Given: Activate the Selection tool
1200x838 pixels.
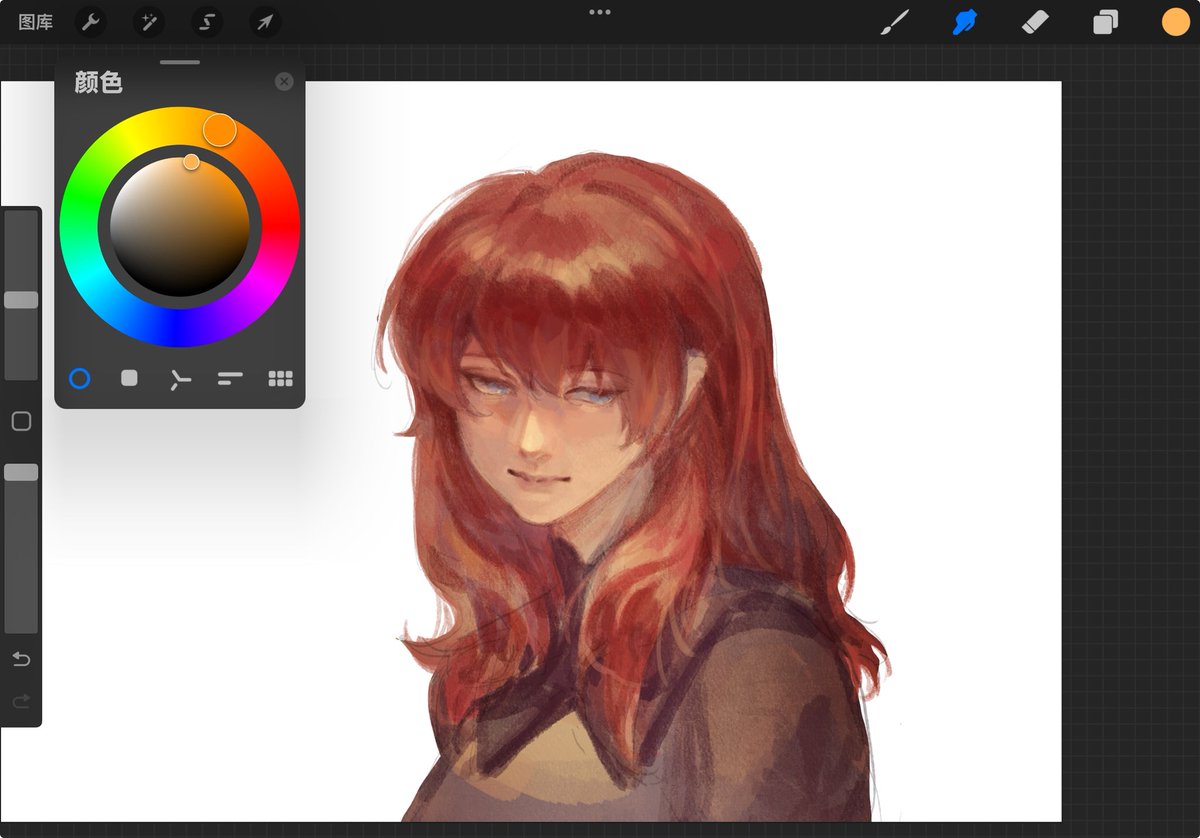Looking at the screenshot, I should click(207, 22).
